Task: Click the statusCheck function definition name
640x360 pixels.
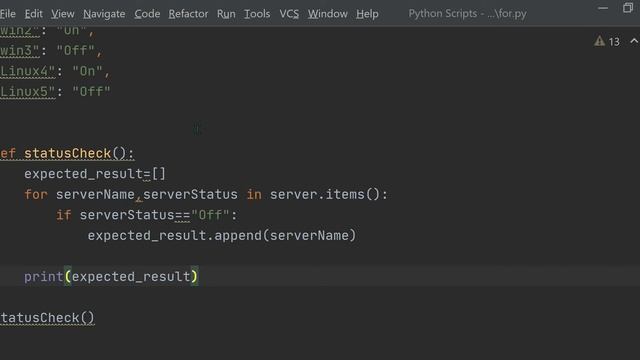Action: pos(67,153)
